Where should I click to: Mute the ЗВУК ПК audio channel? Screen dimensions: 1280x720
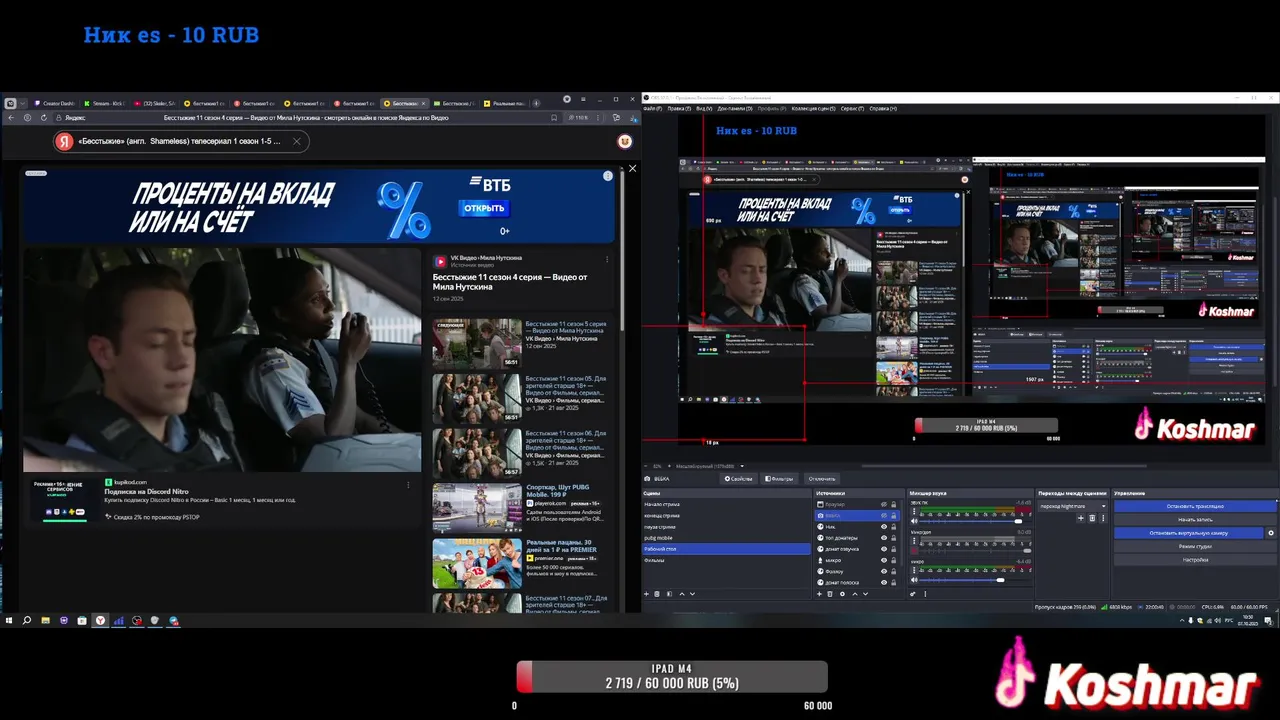[x=914, y=521]
